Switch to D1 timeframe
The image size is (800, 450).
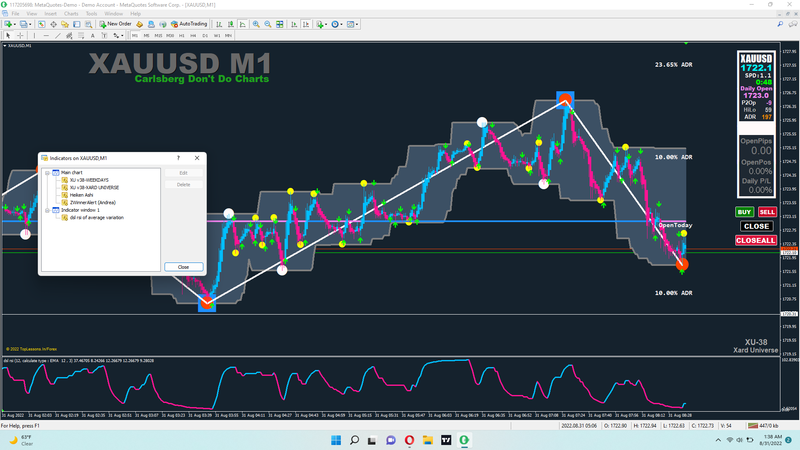click(205, 36)
